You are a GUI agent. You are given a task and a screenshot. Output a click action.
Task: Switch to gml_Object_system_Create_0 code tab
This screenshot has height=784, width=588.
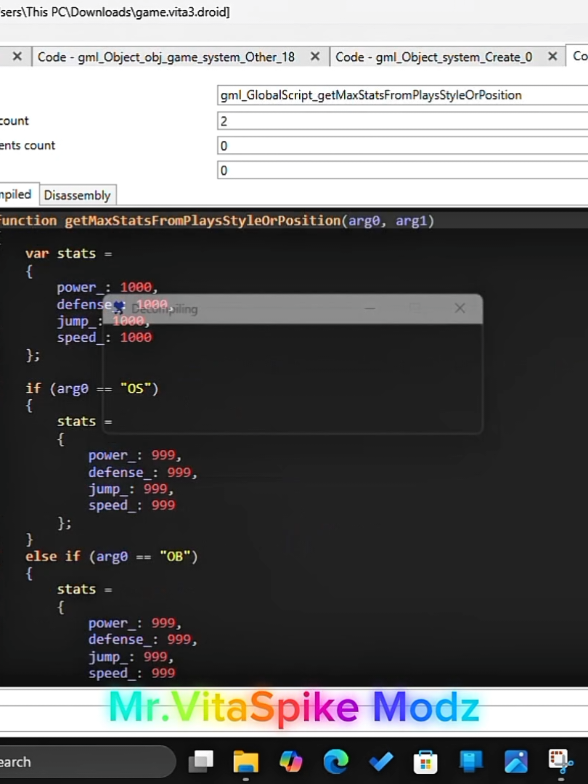pyautogui.click(x=434, y=57)
